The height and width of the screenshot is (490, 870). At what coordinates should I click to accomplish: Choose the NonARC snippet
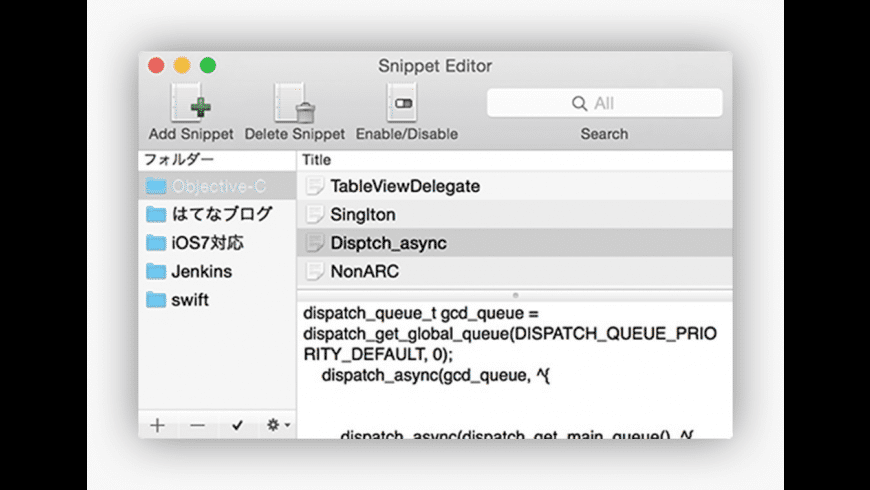pyautogui.click(x=365, y=271)
